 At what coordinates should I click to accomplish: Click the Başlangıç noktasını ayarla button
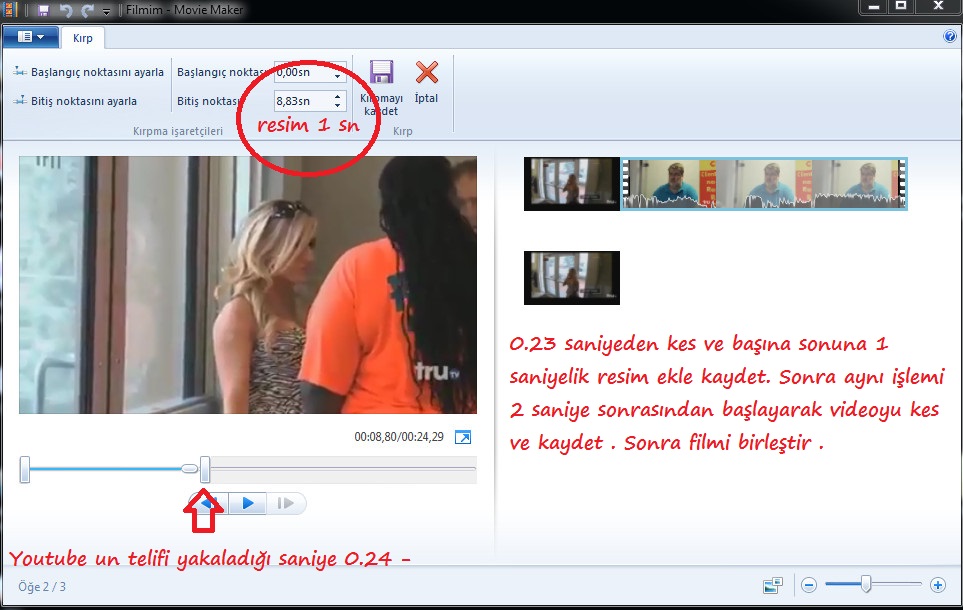(x=89, y=72)
